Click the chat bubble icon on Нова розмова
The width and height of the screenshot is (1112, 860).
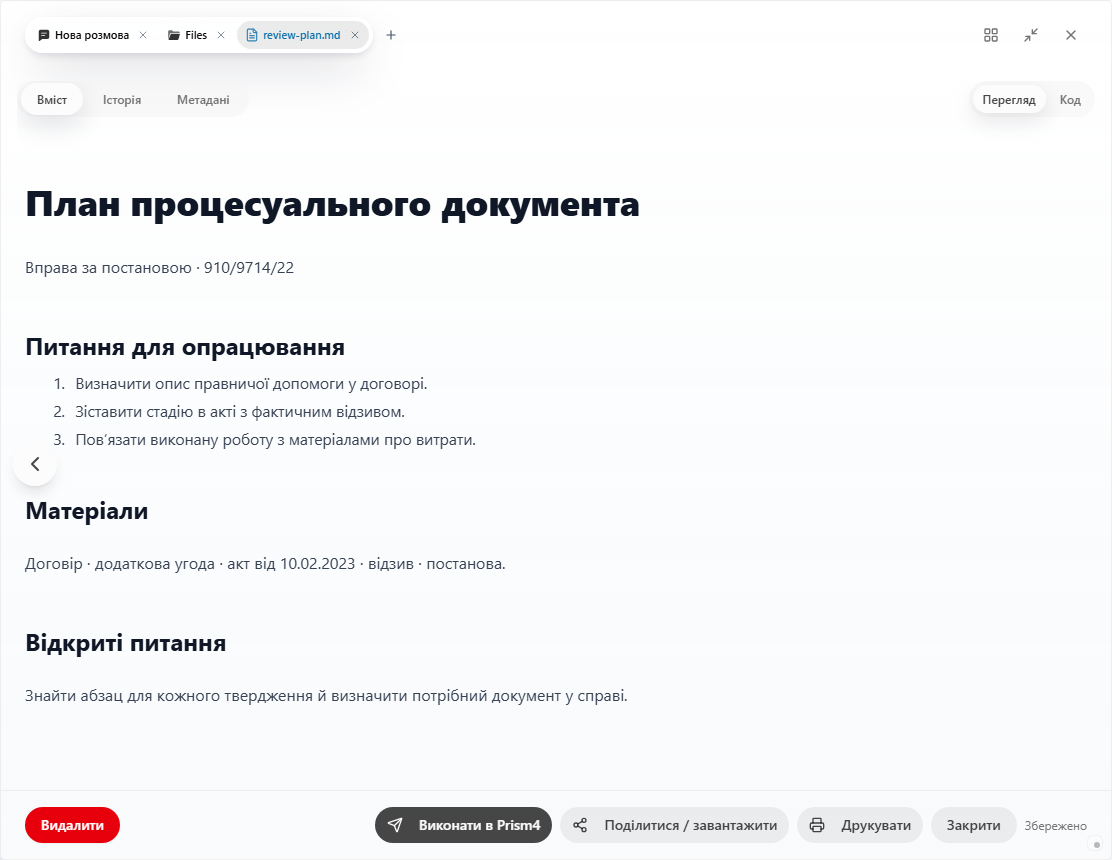point(43,35)
